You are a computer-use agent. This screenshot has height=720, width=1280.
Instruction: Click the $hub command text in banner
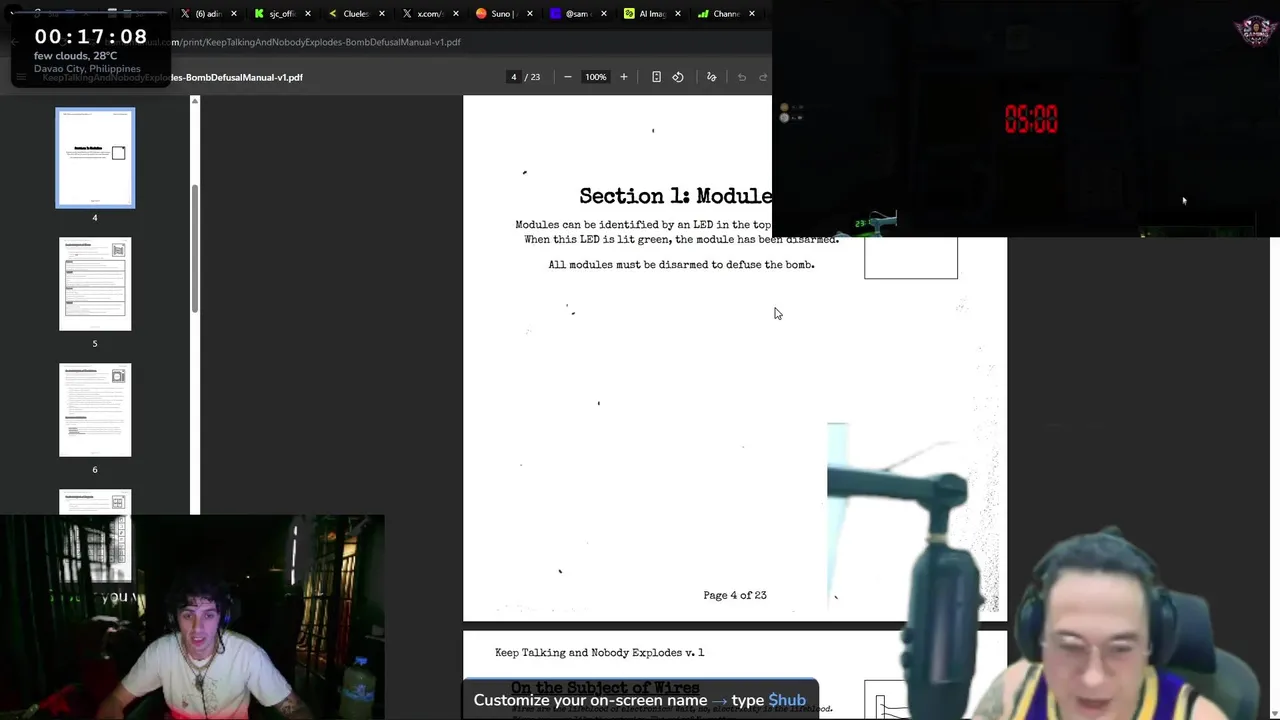[787, 700]
